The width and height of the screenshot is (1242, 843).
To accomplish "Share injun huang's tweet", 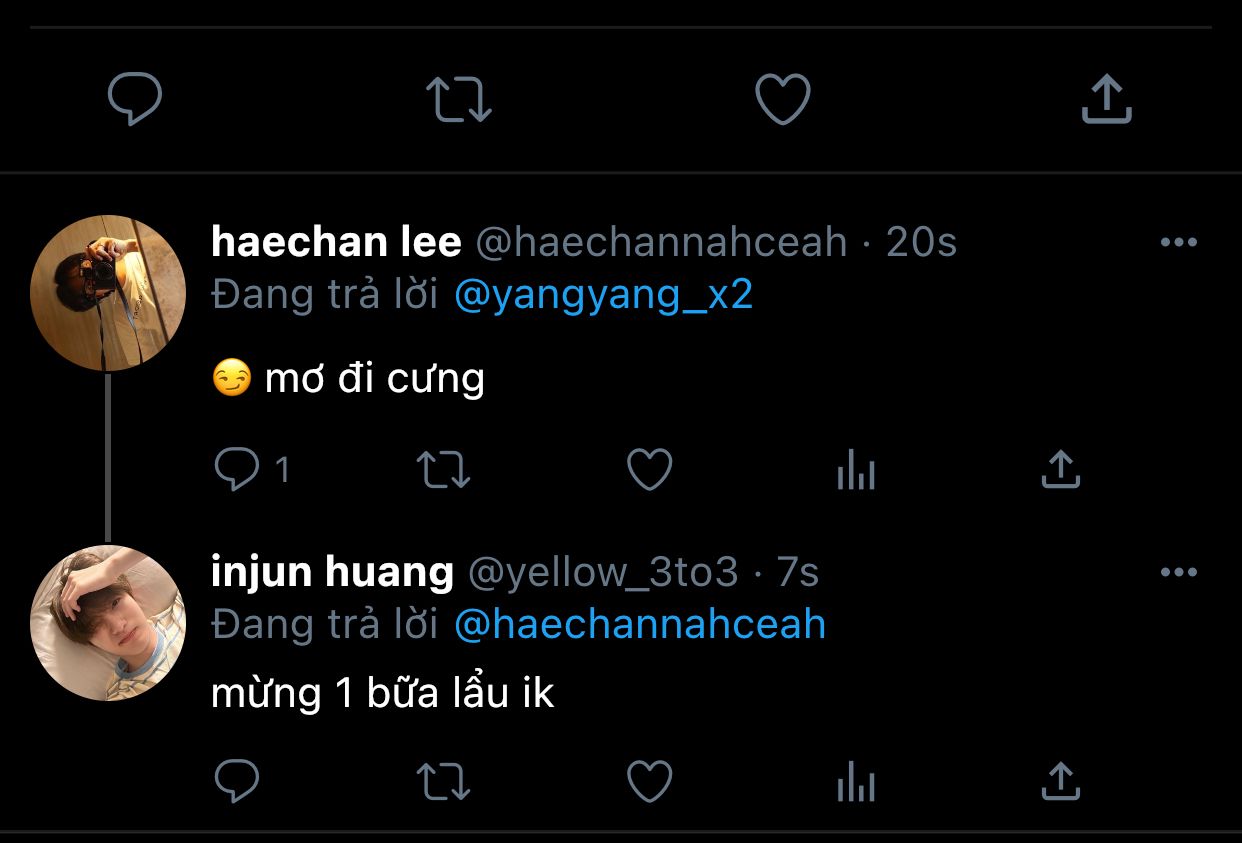I will click(1061, 781).
